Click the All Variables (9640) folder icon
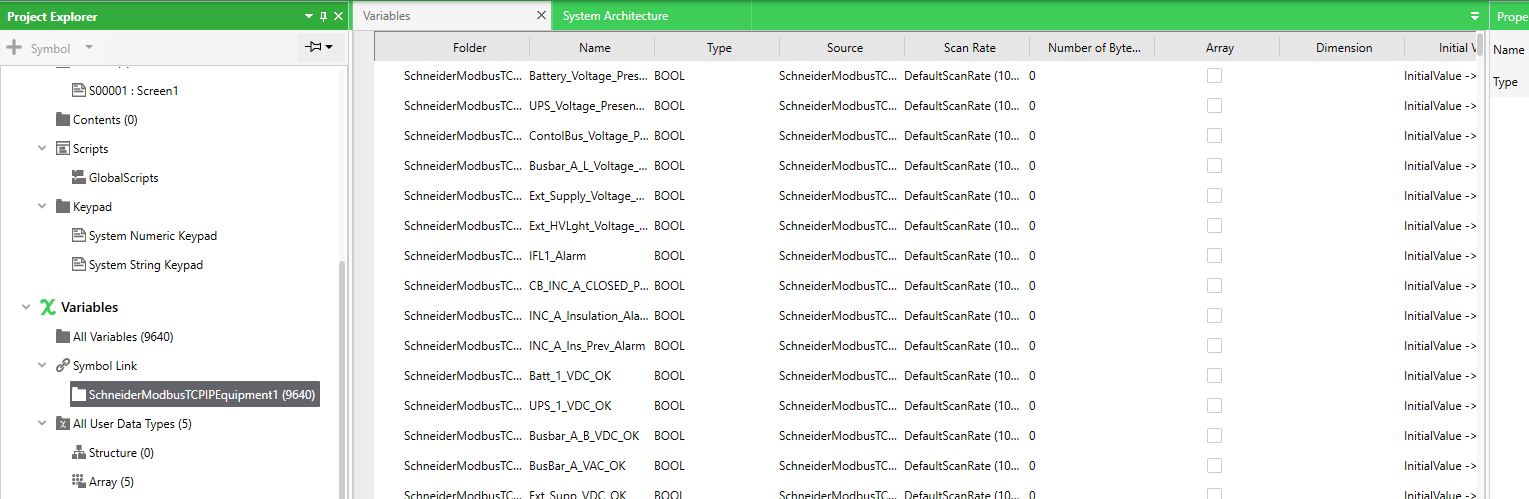 point(63,336)
